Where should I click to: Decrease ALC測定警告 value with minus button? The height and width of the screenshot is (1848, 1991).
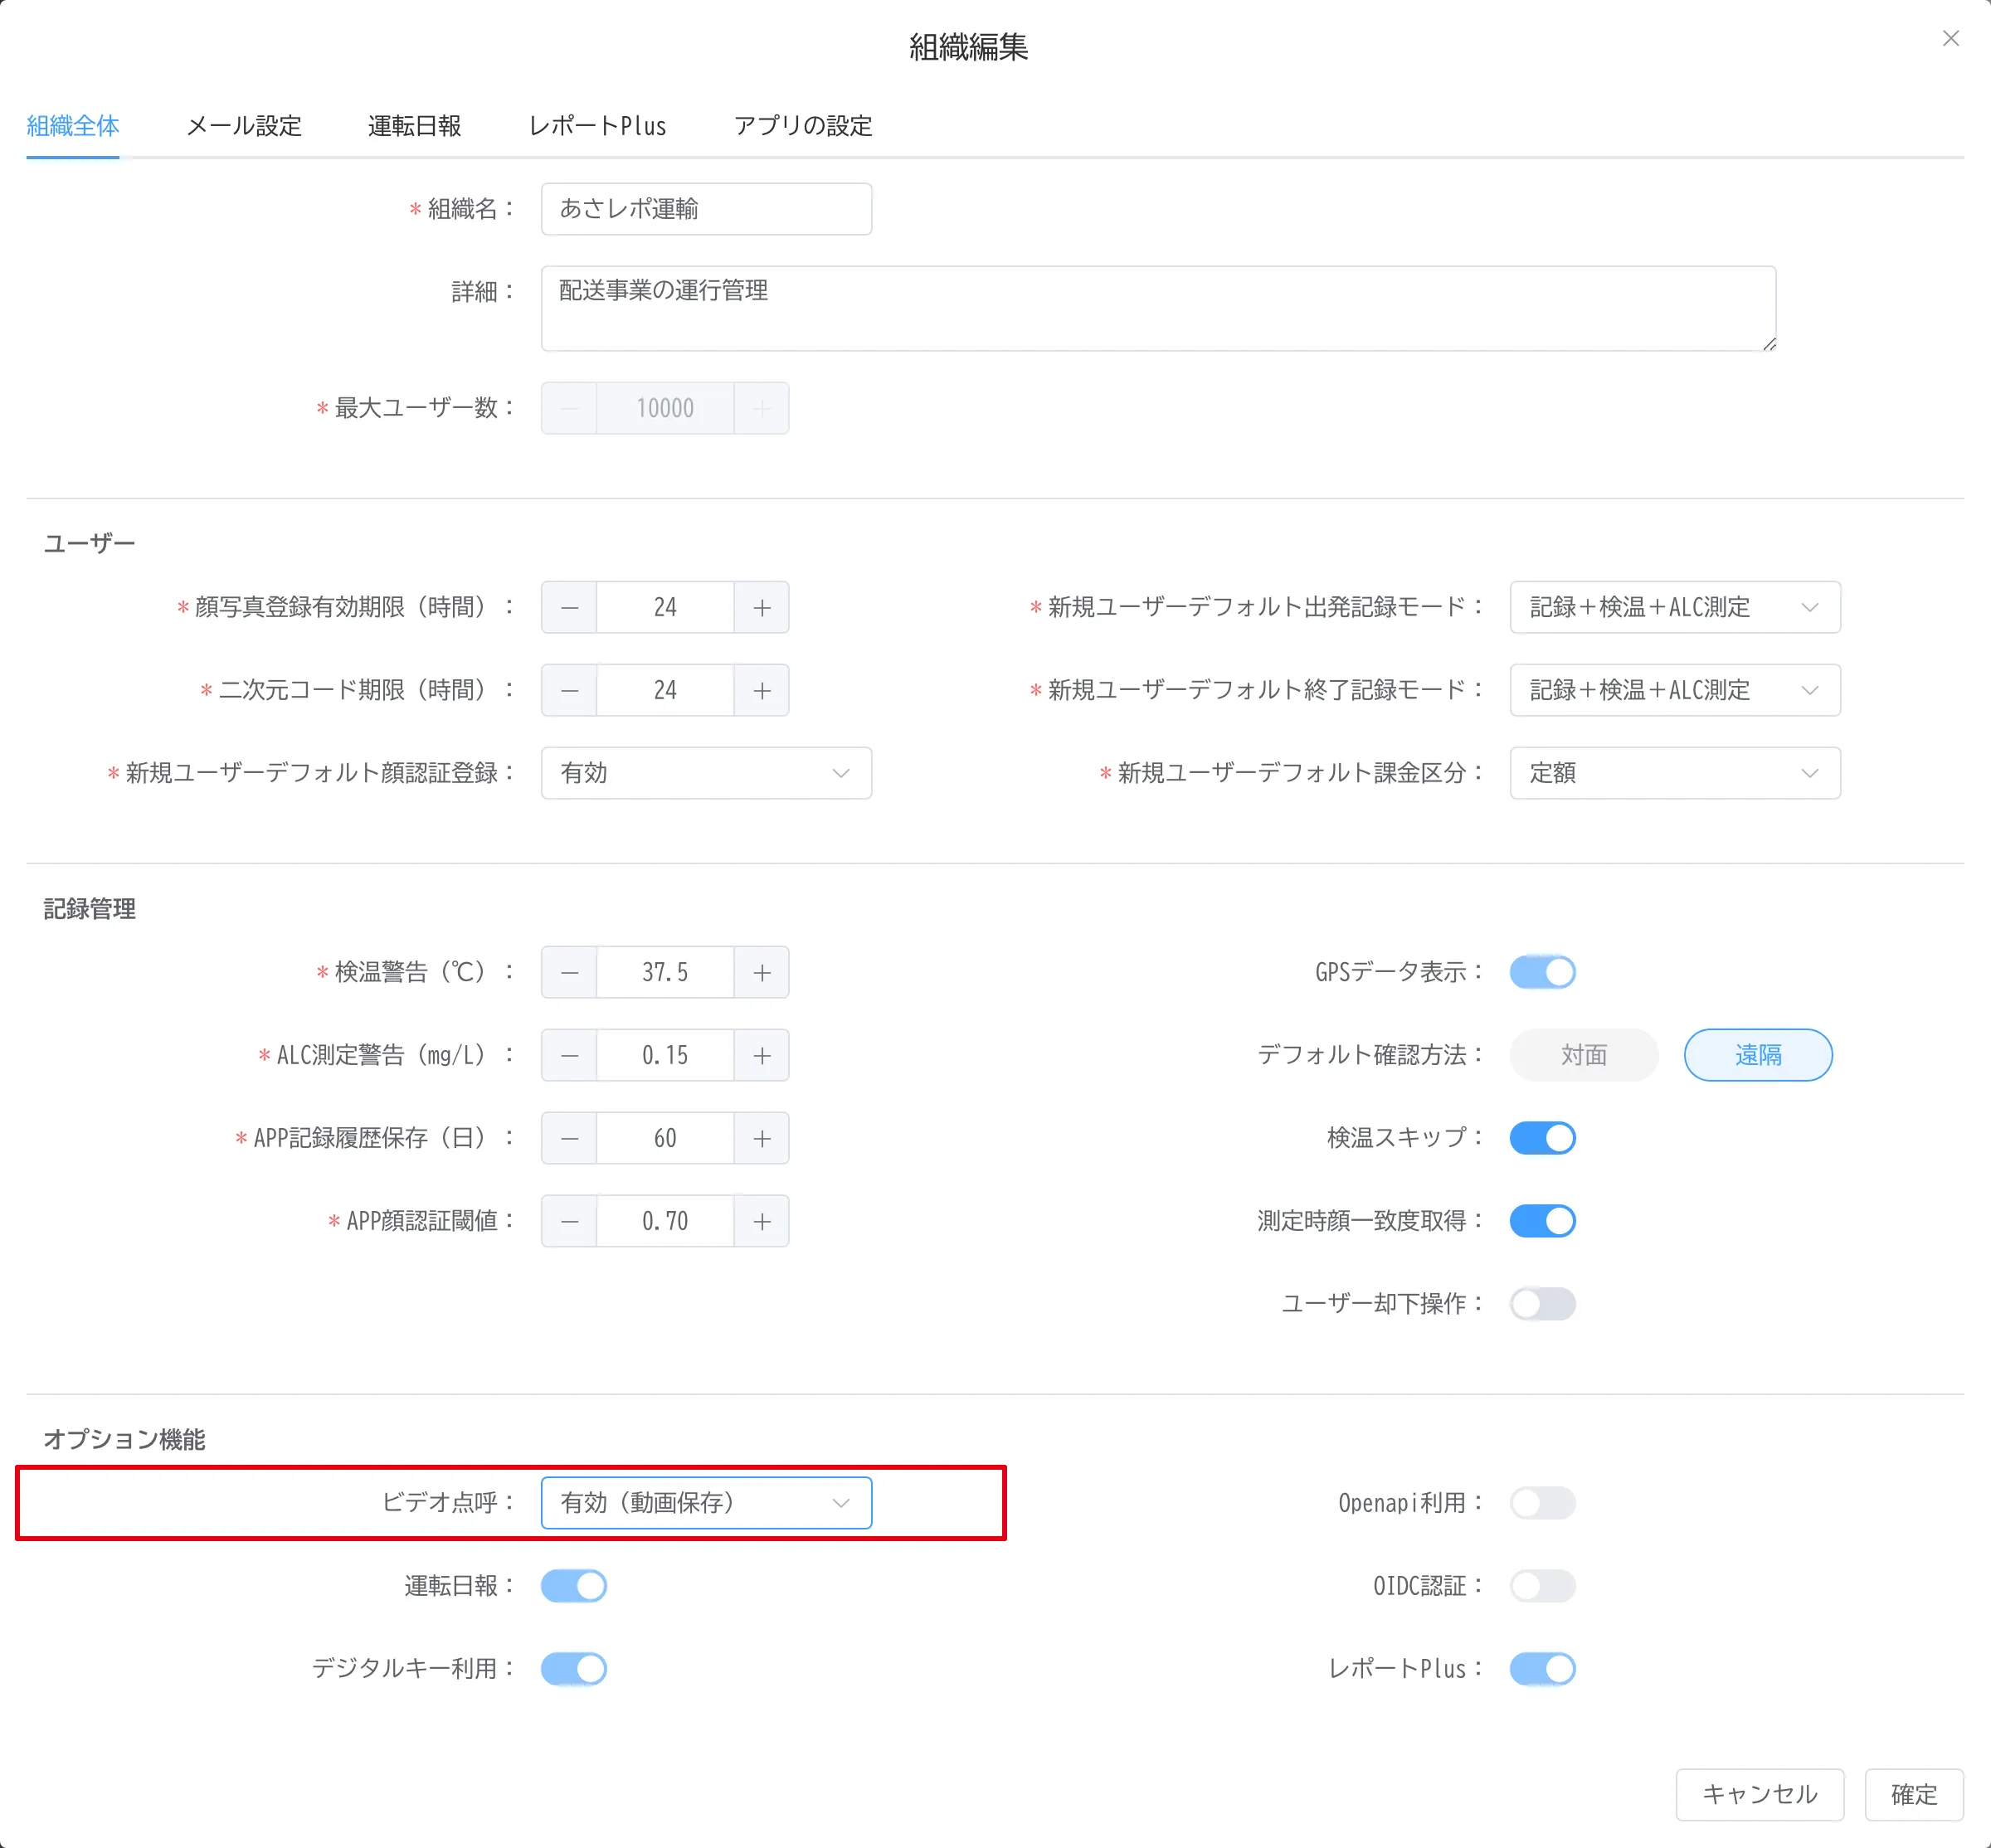[x=570, y=1055]
